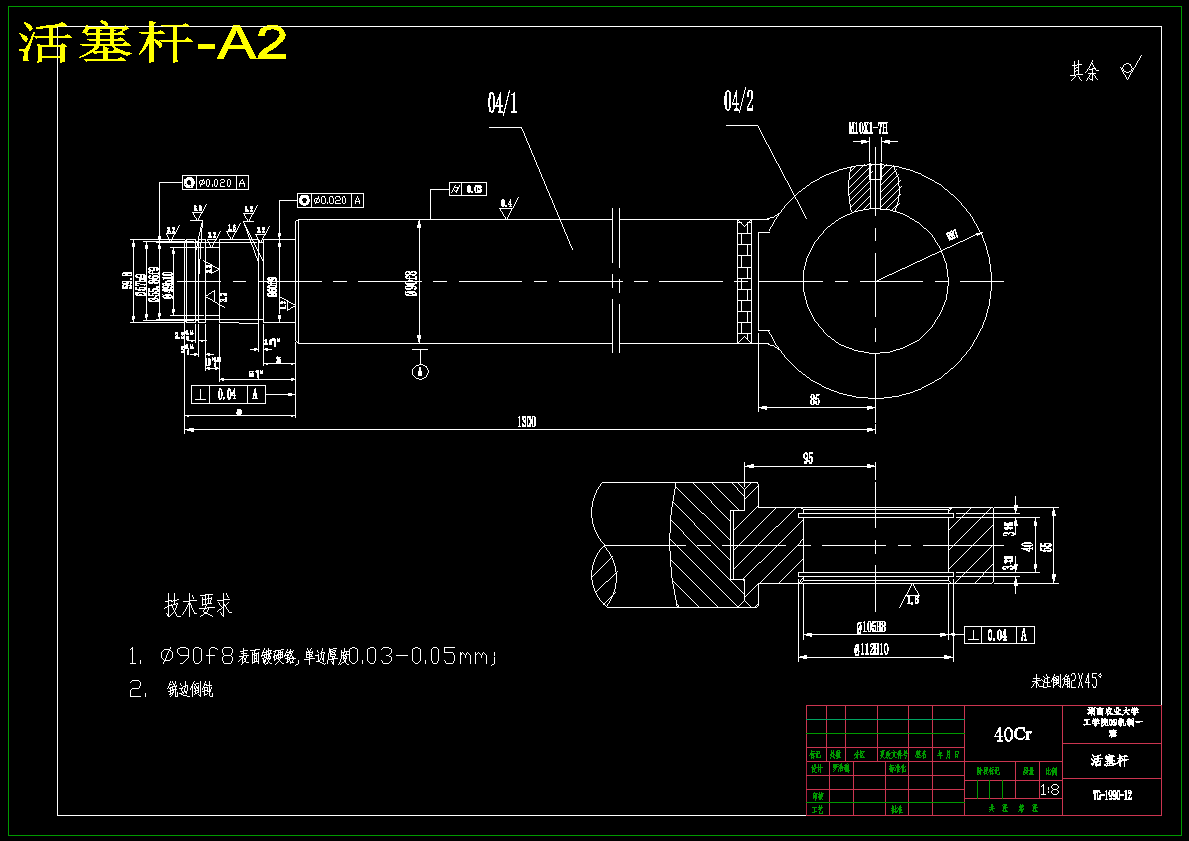Click the '标准化' label in title block

(x=897, y=768)
